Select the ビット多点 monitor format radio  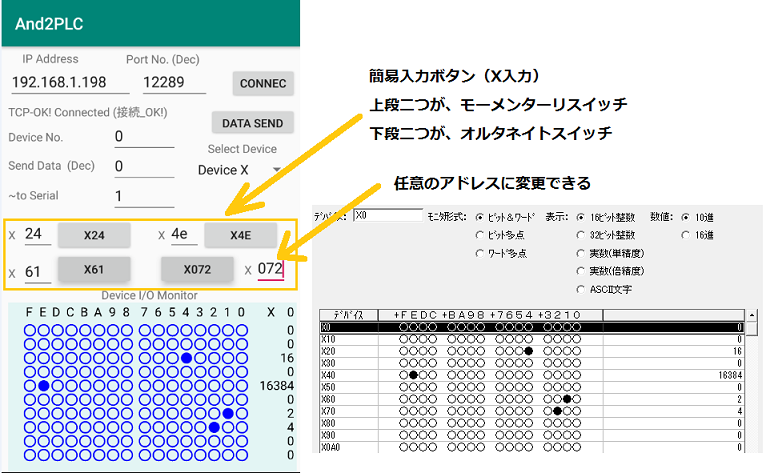(480, 235)
